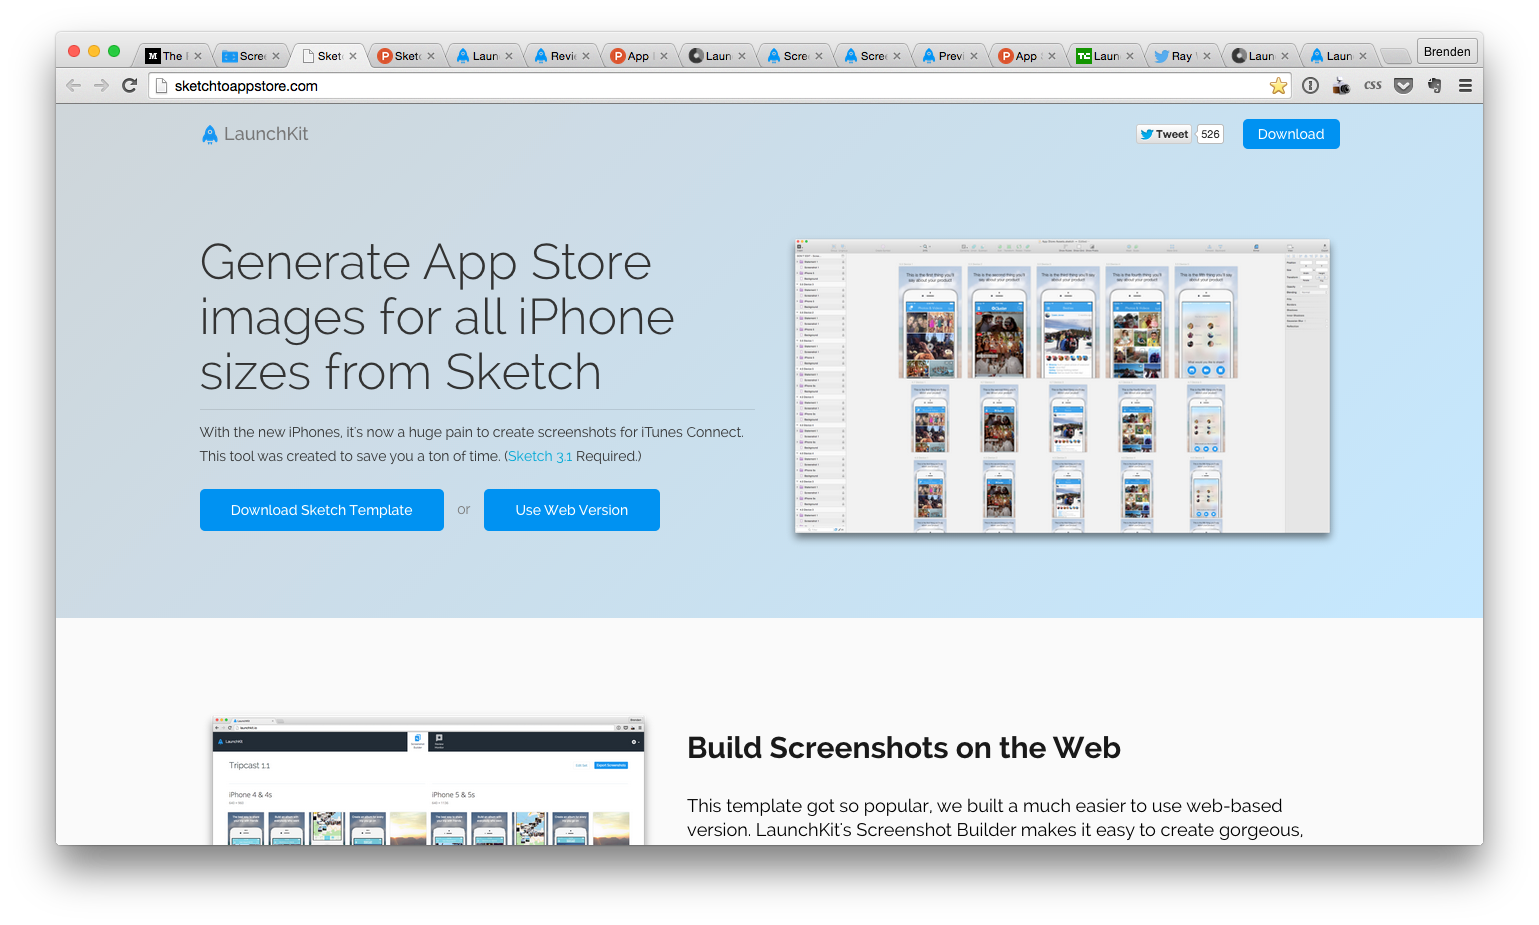Screen dimensions: 1539x925
Task: Open the camera screenshot extension
Action: [1341, 86]
